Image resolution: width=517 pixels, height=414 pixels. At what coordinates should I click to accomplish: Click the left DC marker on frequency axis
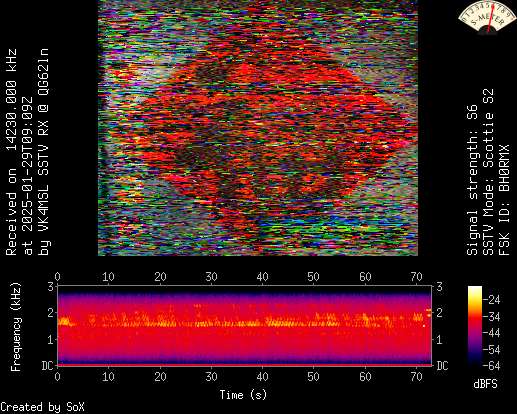coord(48,366)
